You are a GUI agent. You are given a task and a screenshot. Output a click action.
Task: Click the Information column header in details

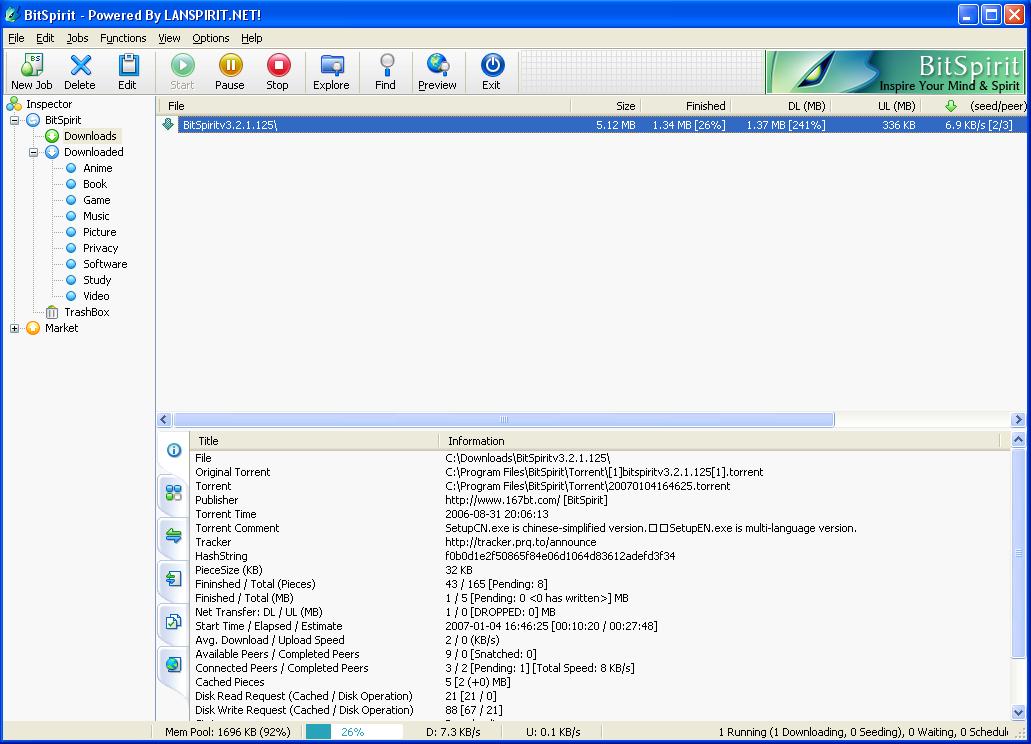click(x=719, y=441)
